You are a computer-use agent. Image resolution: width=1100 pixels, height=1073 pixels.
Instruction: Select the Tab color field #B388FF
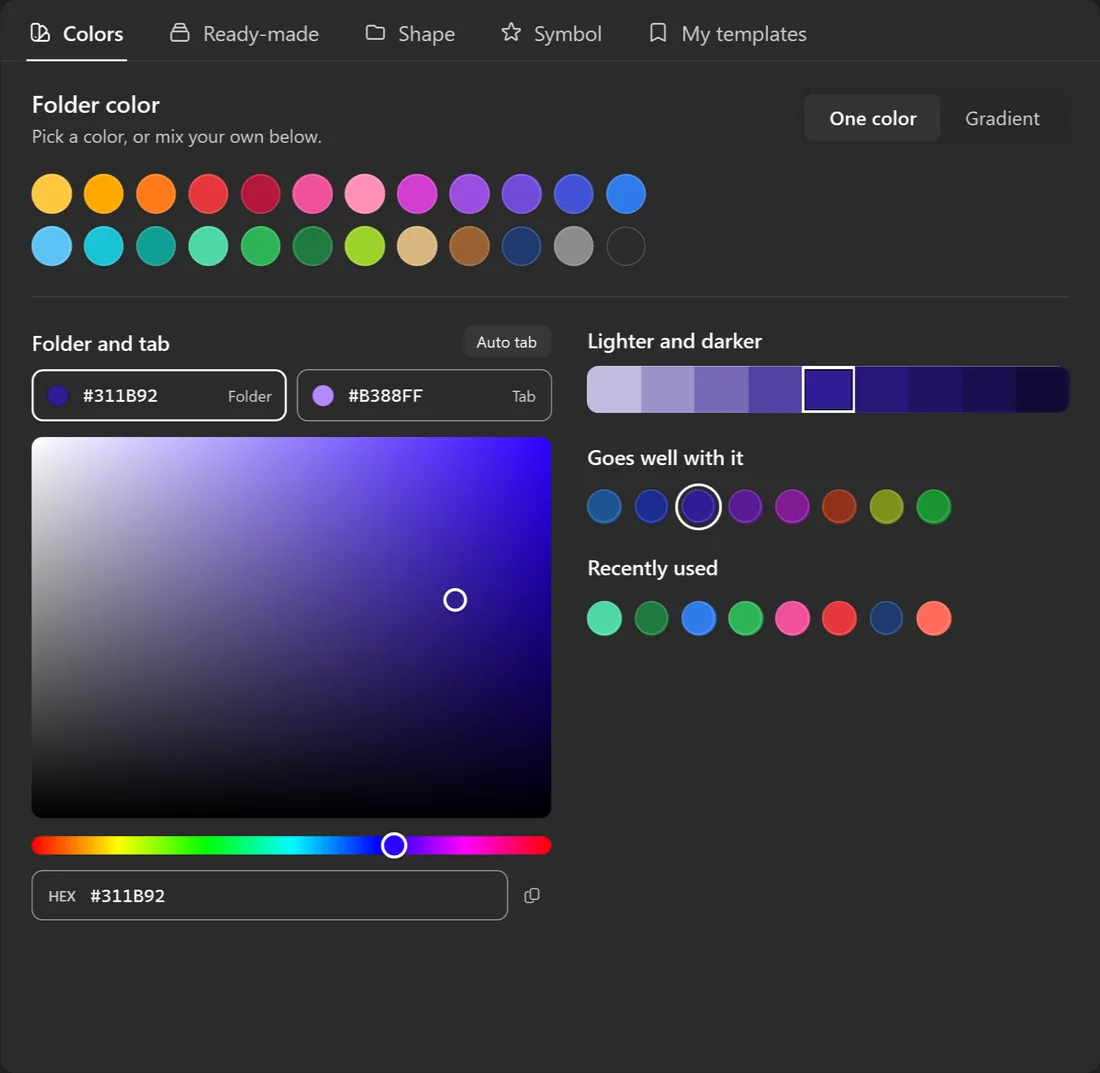pyautogui.click(x=424, y=396)
